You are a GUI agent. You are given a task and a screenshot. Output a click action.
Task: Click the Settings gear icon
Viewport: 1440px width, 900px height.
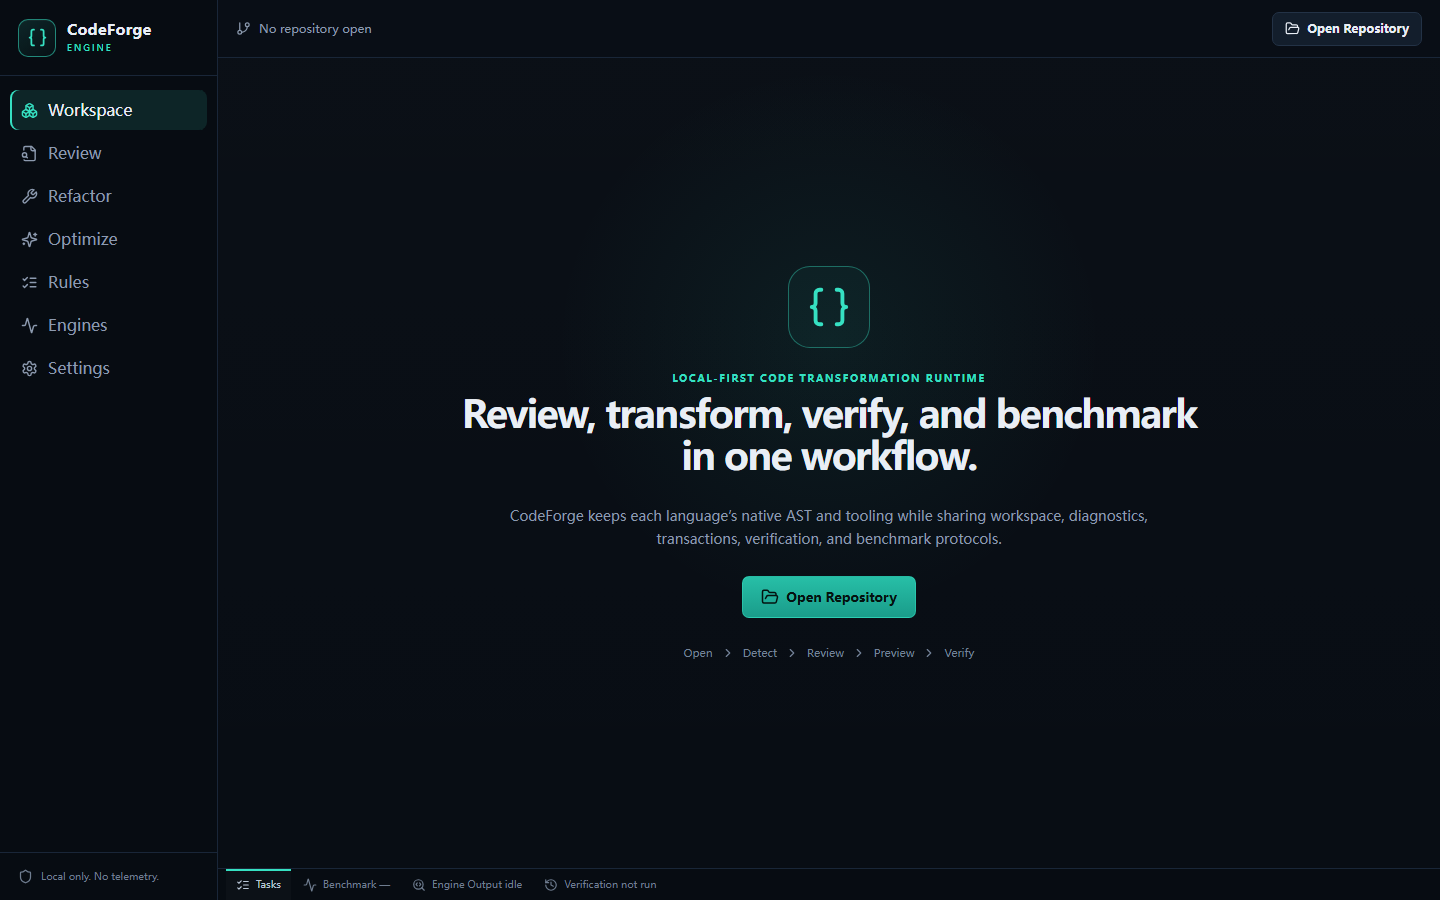point(30,368)
